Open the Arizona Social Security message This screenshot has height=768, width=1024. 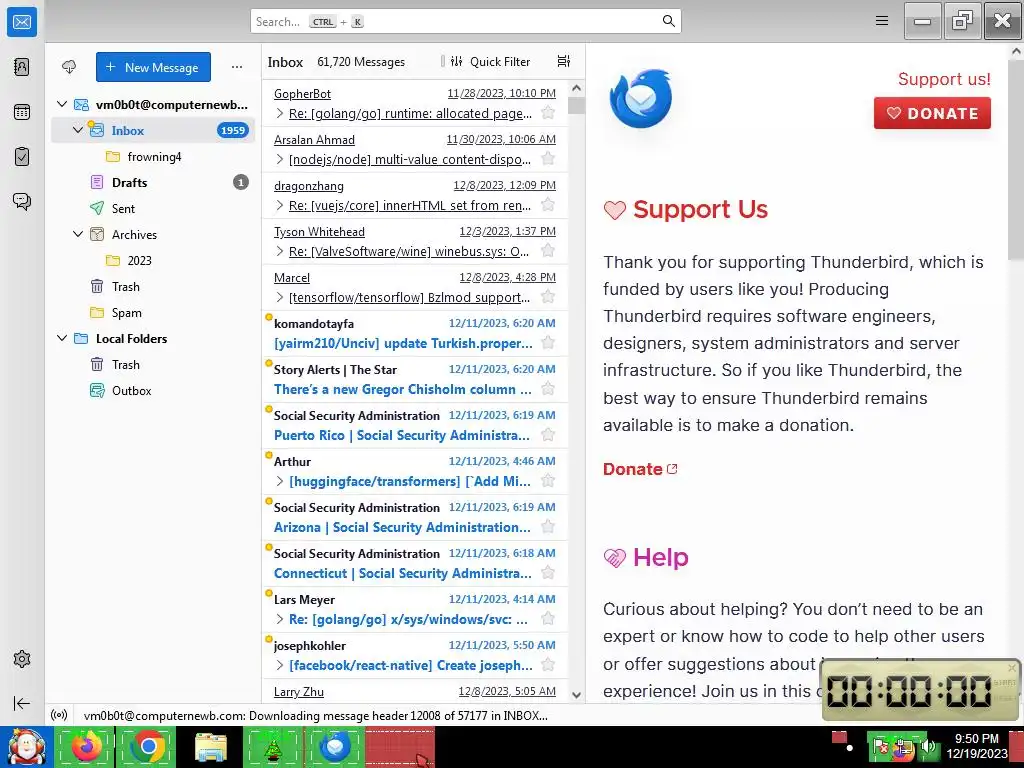415,517
